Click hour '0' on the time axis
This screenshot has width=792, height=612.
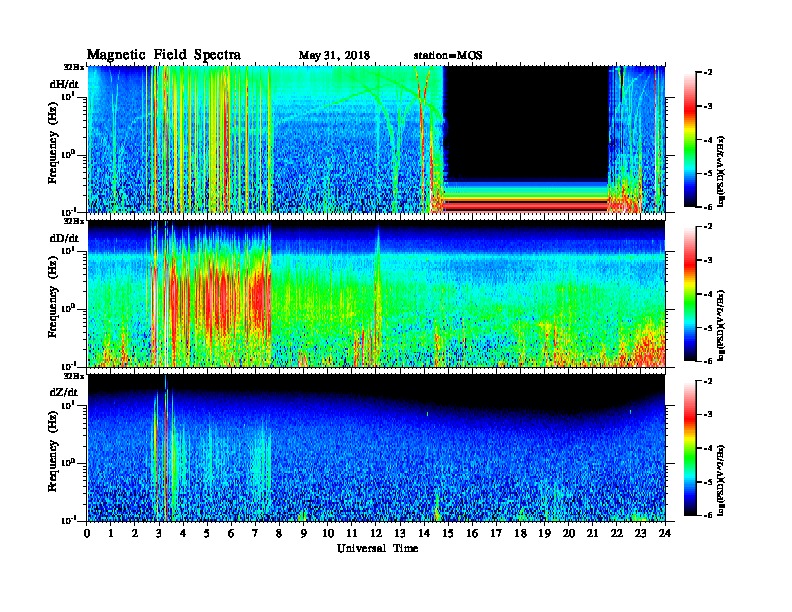coord(87,533)
